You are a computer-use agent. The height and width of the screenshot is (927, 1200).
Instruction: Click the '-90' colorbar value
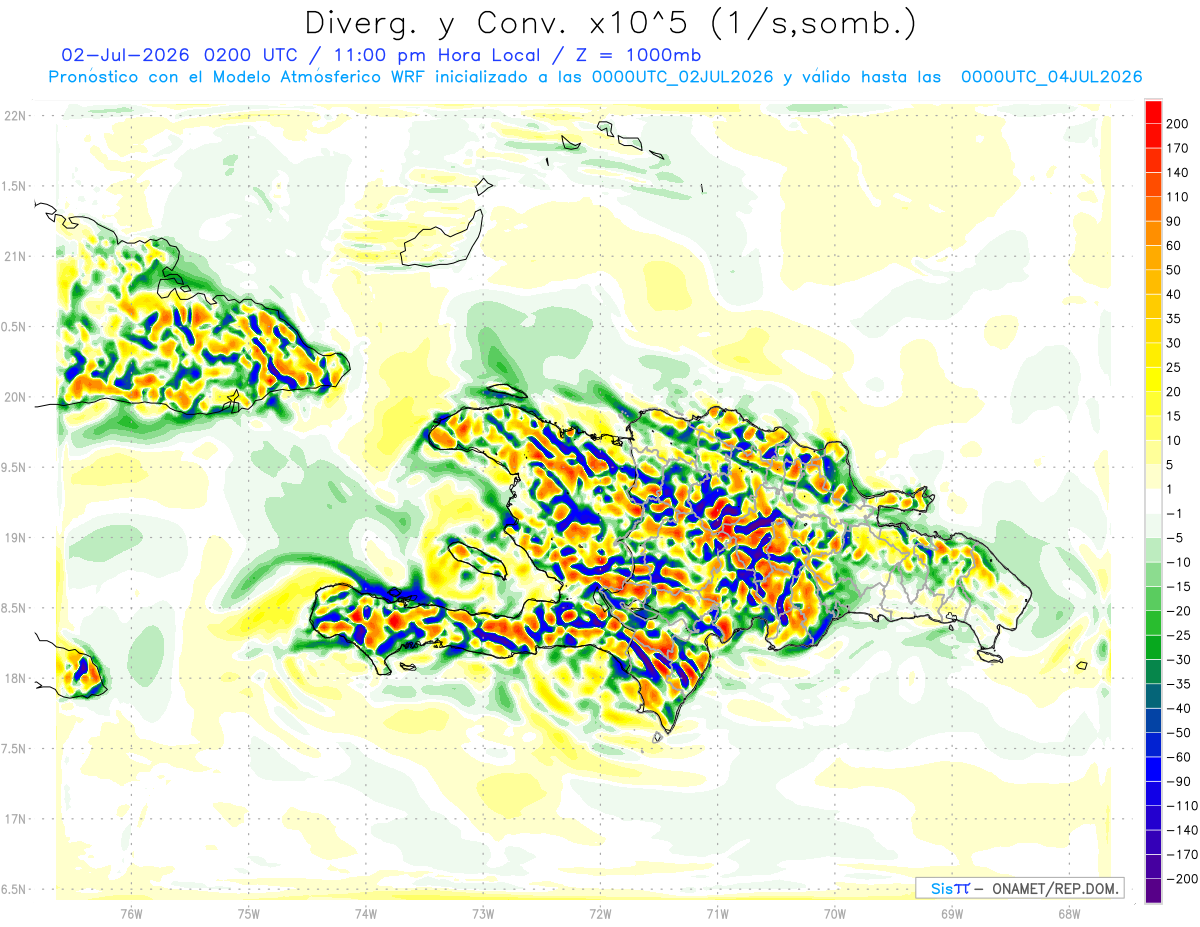(x=1181, y=781)
